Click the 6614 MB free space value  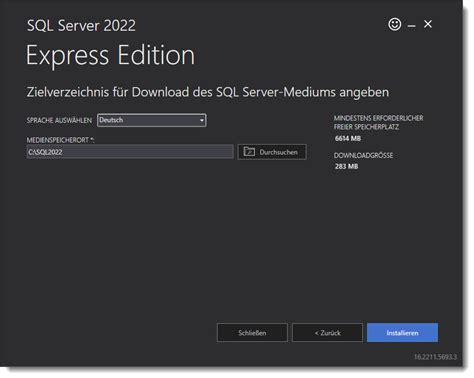tap(348, 138)
